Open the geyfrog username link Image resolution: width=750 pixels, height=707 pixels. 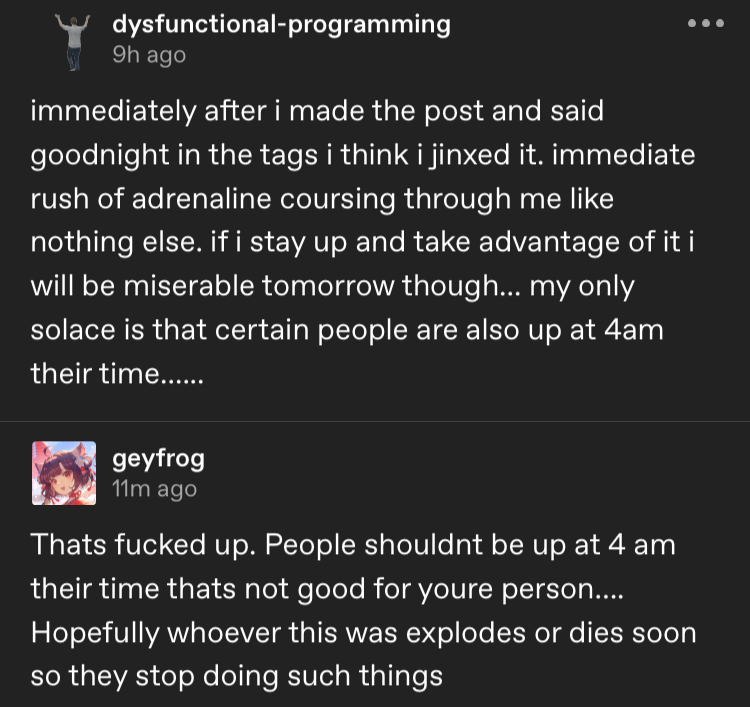coord(158,459)
